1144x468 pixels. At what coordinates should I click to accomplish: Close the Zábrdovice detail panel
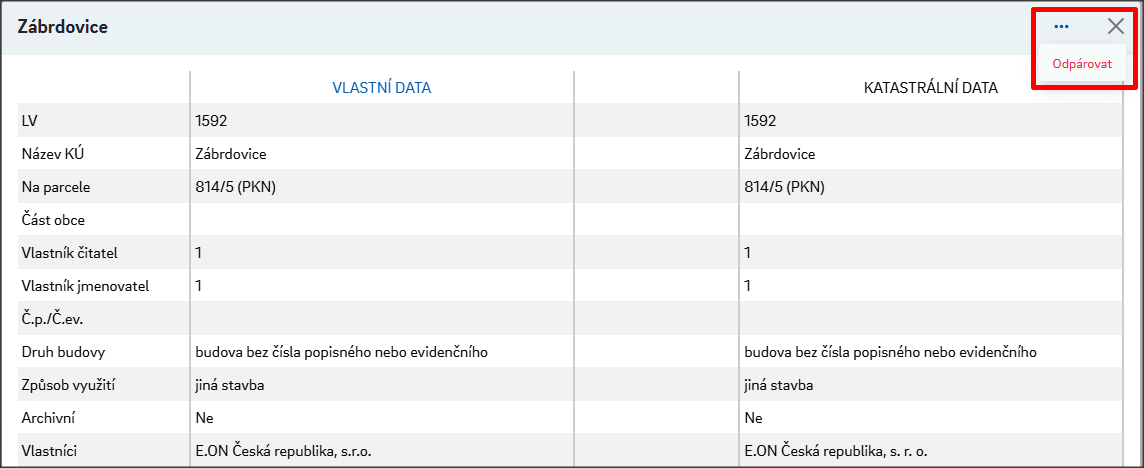1116,27
